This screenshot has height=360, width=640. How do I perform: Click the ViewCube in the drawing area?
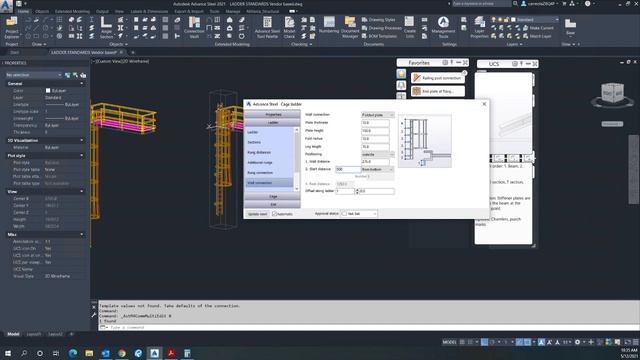(613, 93)
